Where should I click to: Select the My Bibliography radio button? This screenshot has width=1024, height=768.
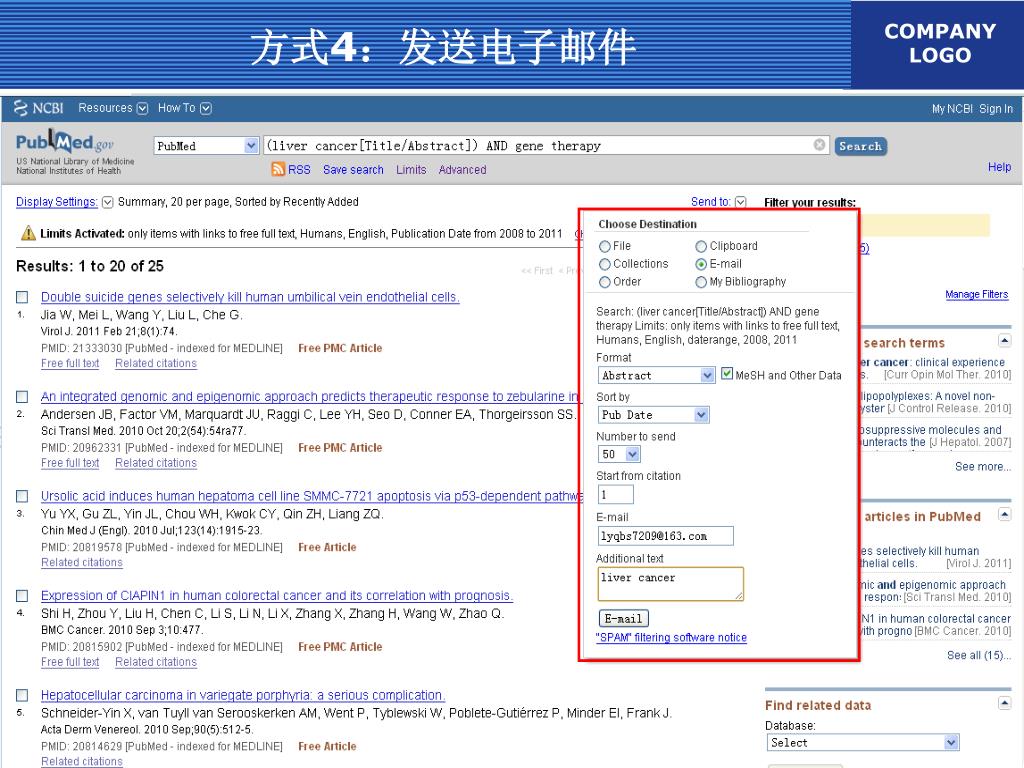(x=701, y=282)
